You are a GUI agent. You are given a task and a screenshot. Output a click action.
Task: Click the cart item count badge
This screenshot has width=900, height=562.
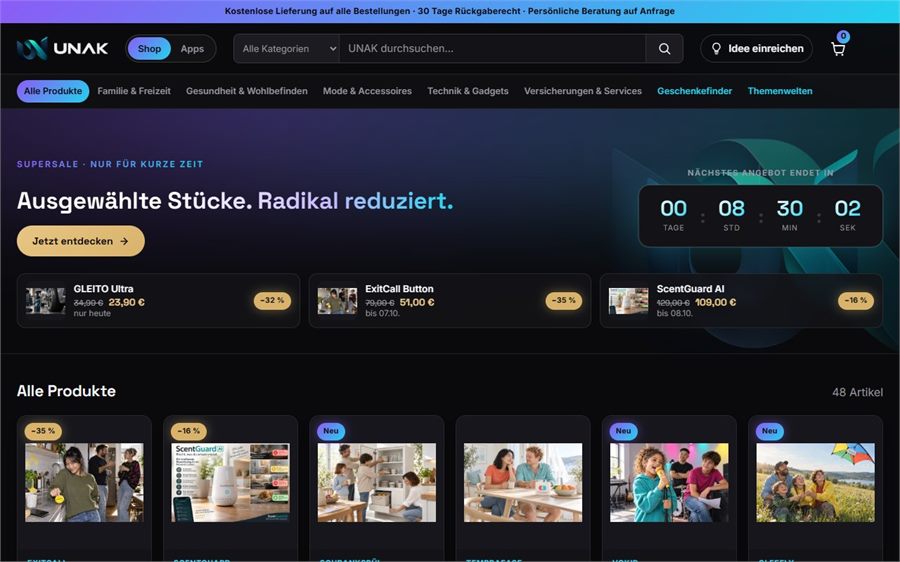coord(843,36)
